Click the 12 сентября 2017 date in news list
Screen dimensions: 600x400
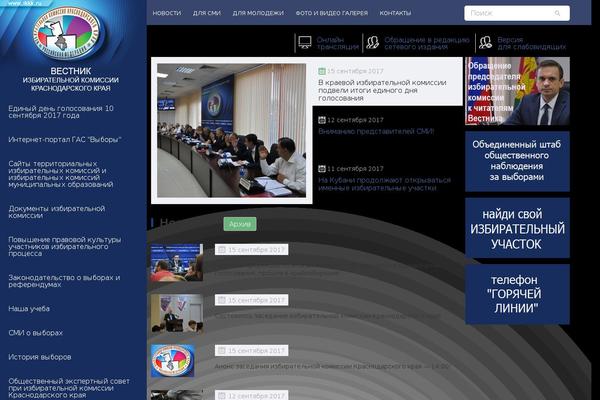click(x=256, y=395)
